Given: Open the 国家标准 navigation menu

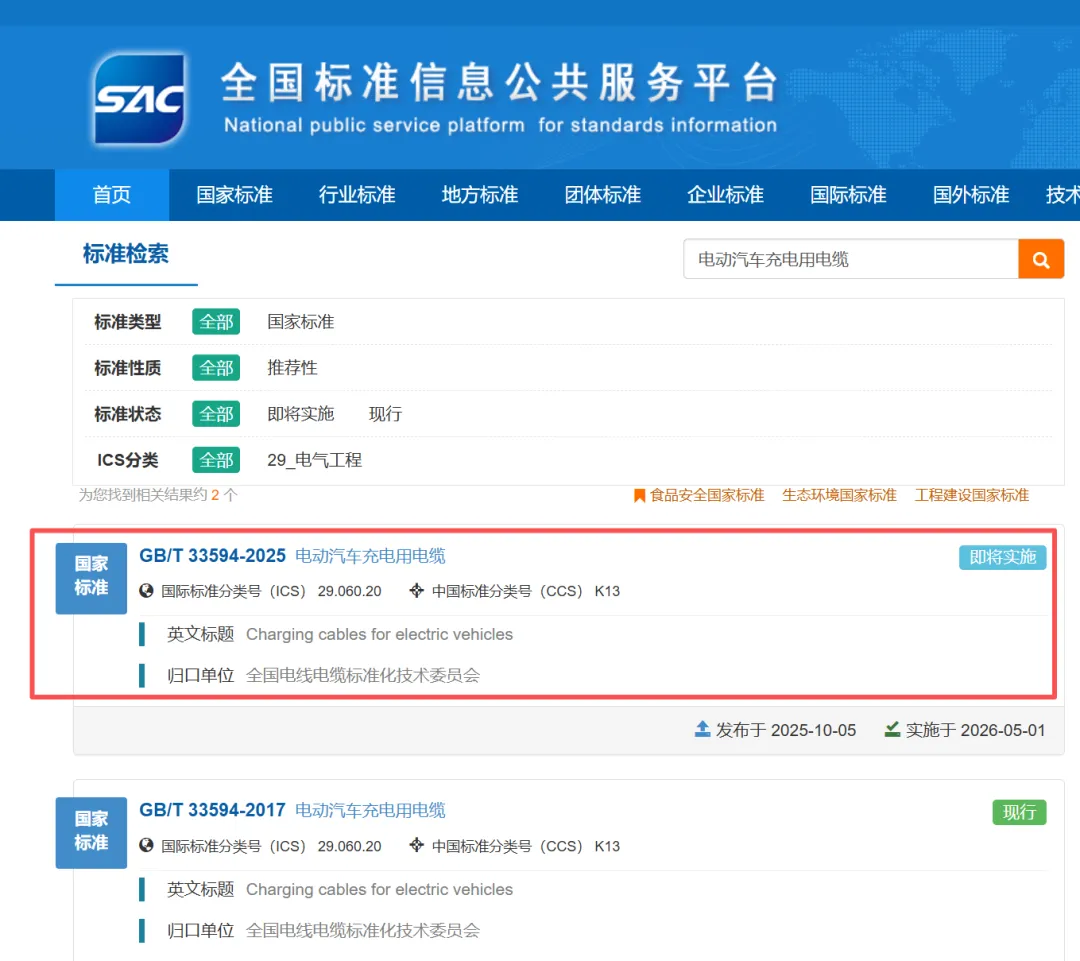Looking at the screenshot, I should pyautogui.click(x=234, y=195).
